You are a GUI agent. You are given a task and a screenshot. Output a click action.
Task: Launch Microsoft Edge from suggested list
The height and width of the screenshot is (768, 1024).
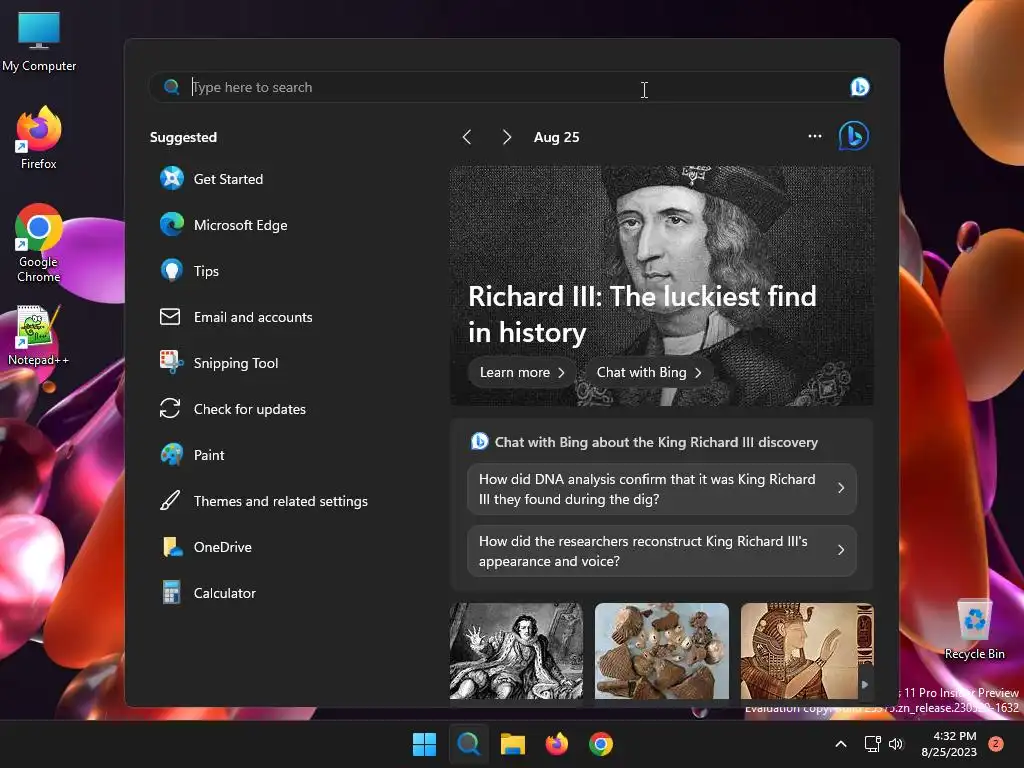[172, 225]
